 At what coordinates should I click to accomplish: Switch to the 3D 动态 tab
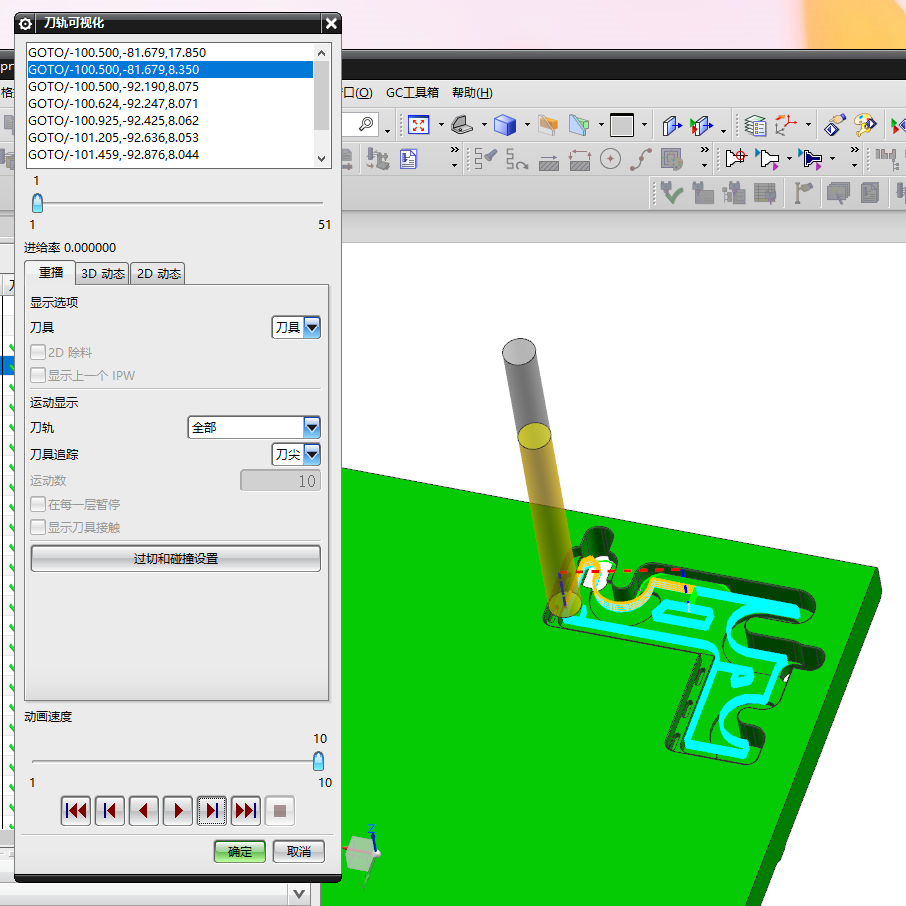coord(102,273)
